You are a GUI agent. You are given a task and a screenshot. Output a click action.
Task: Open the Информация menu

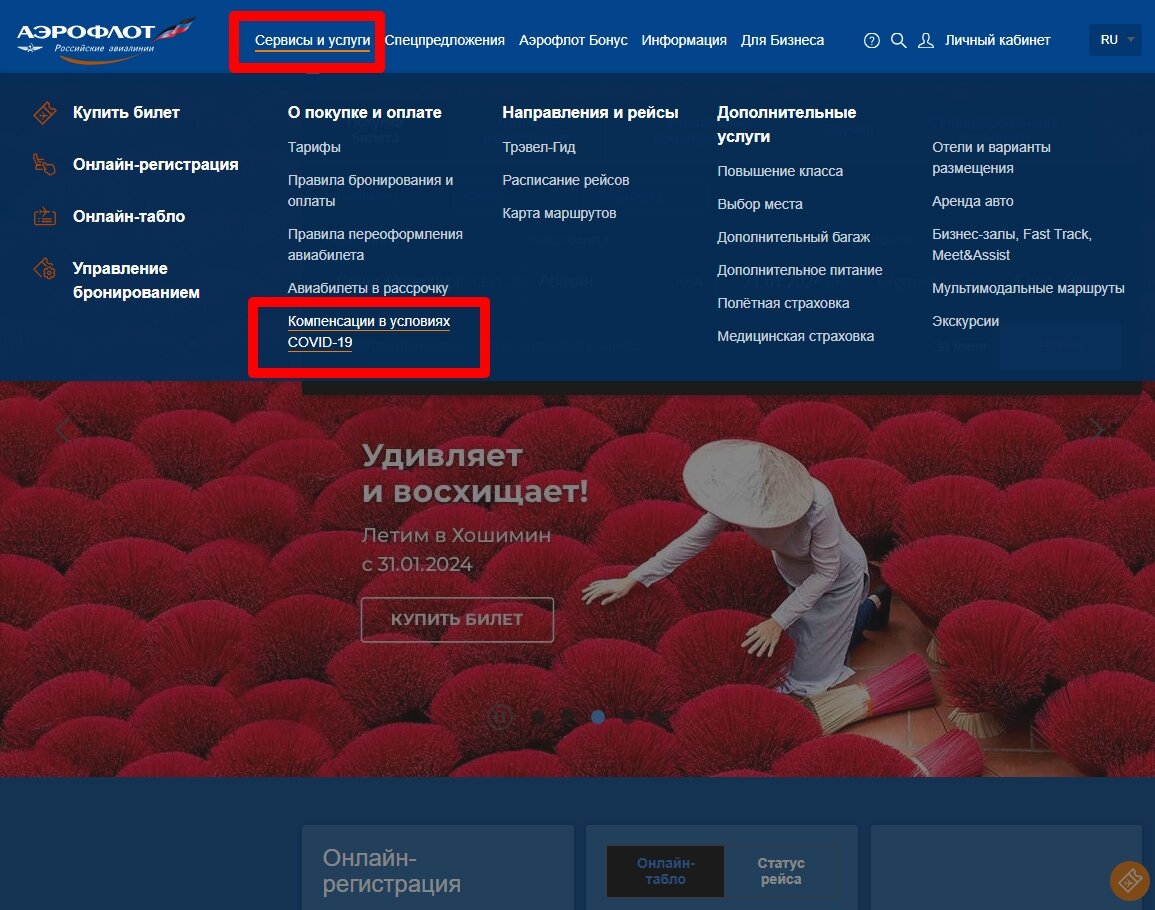[x=684, y=41]
